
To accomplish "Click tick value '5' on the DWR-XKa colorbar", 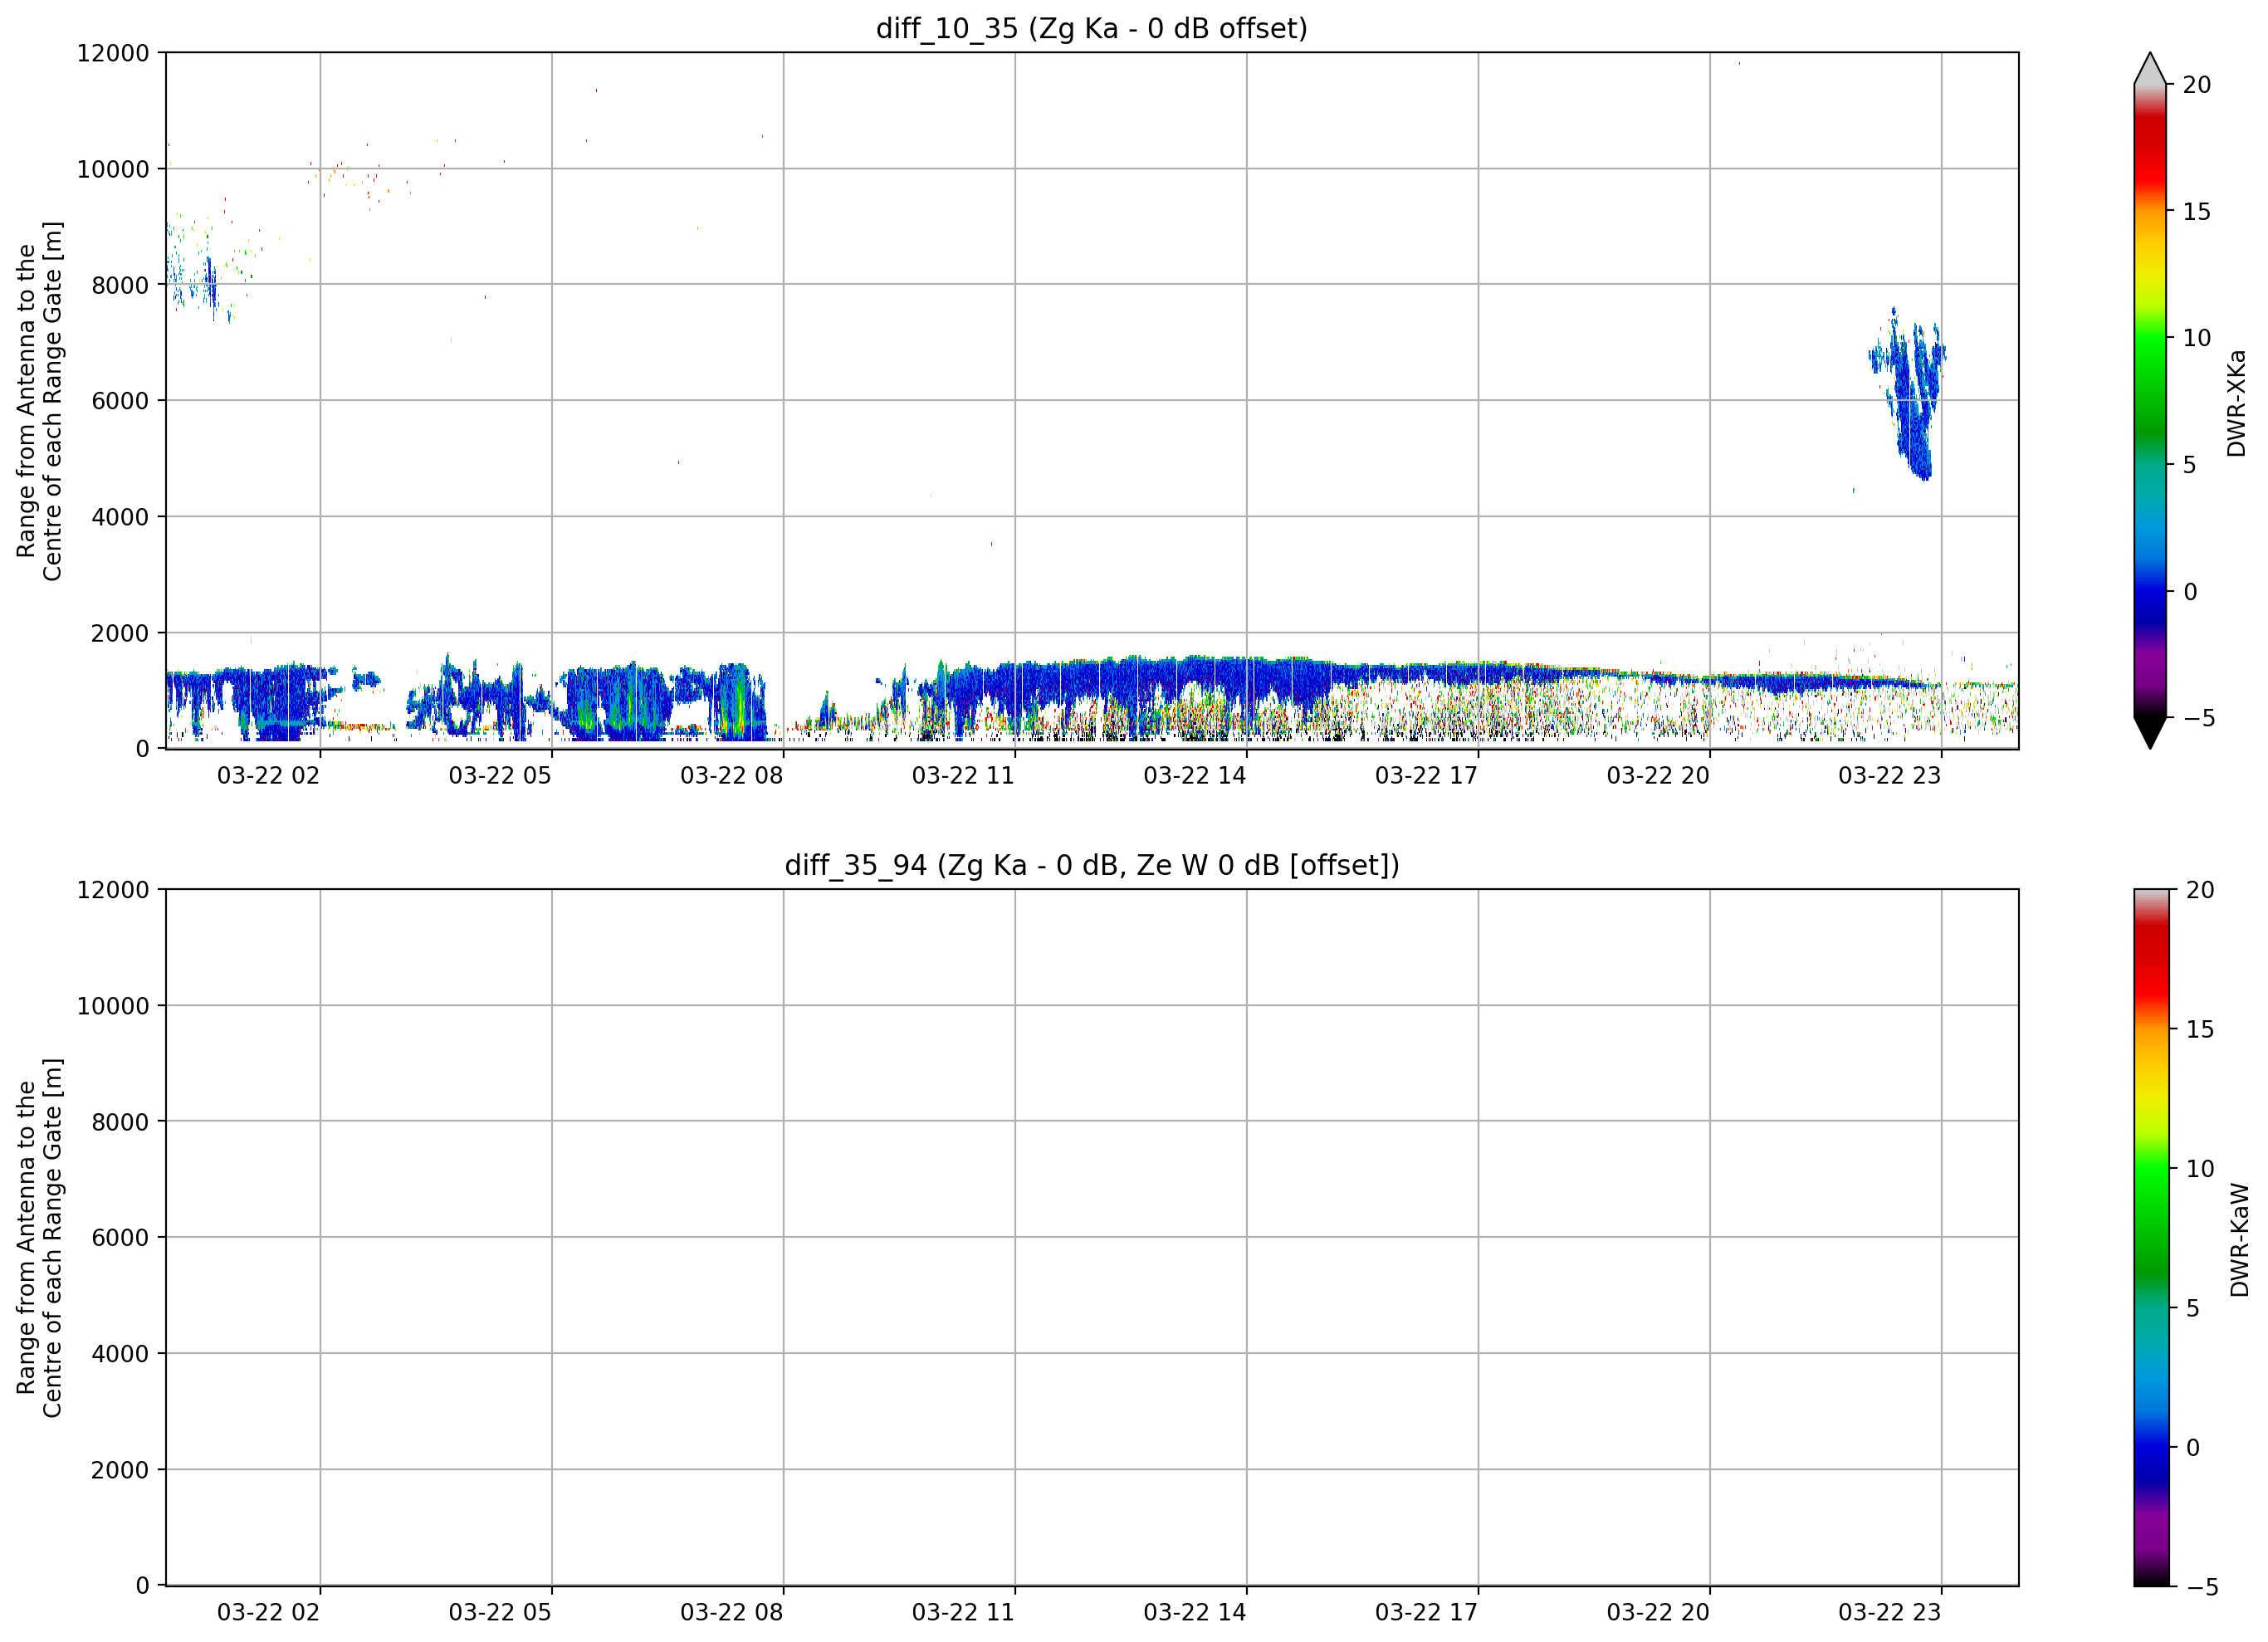I will (x=2189, y=465).
